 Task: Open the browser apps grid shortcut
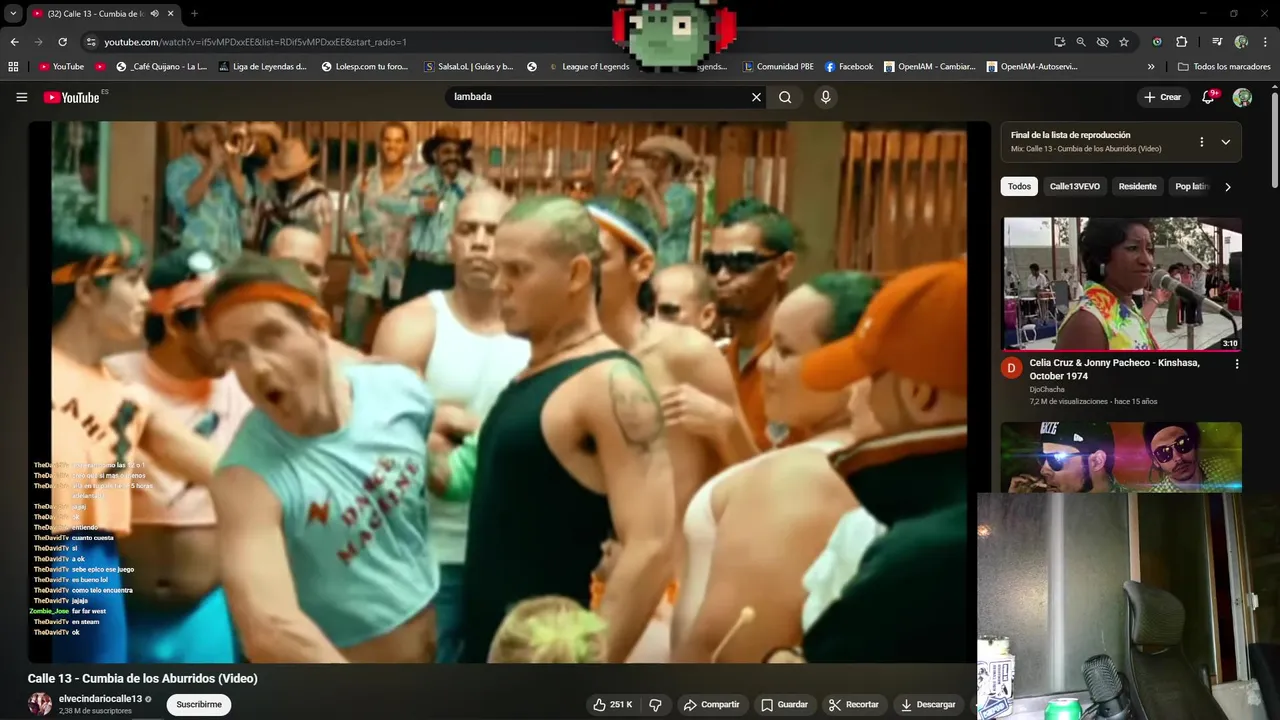pyautogui.click(x=13, y=67)
